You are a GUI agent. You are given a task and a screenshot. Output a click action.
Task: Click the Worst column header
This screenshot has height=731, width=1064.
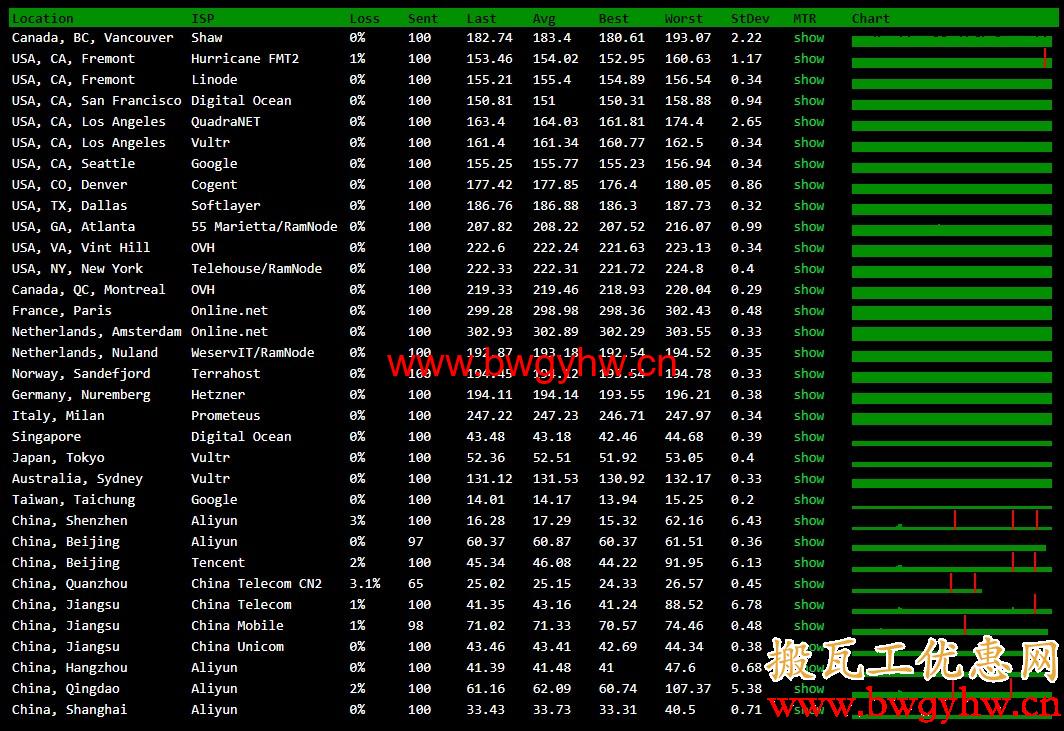coord(683,18)
